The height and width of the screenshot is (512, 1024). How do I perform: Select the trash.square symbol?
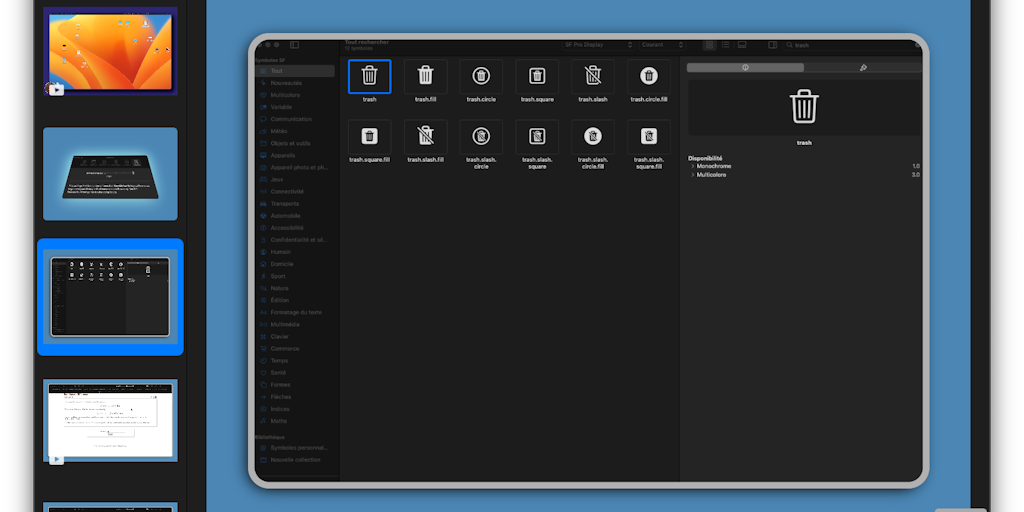537,76
